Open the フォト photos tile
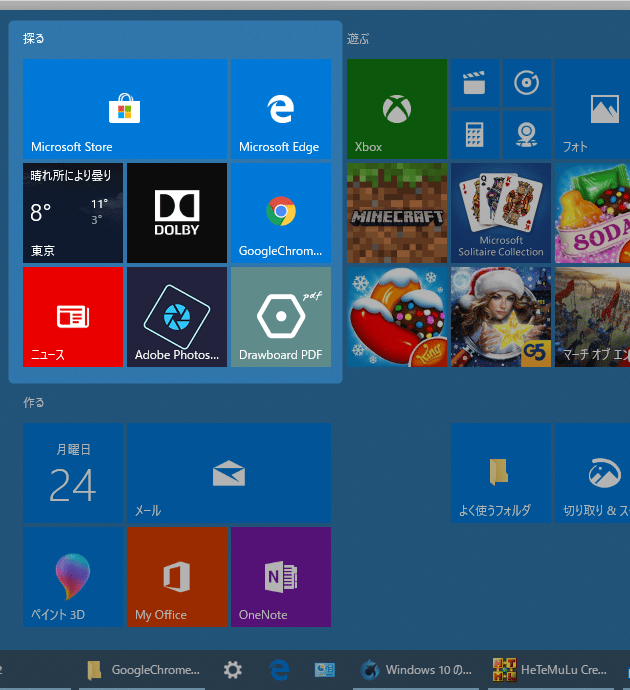This screenshot has height=690, width=630. (592, 109)
